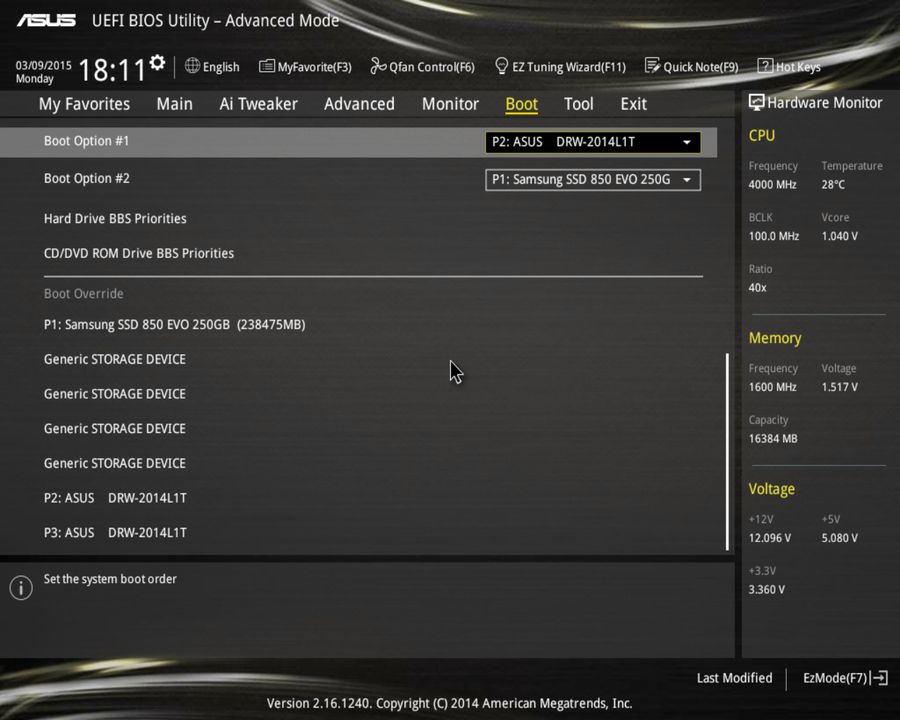Launch the EZ Tuning Wizard
This screenshot has width=900, height=720.
click(x=560, y=66)
